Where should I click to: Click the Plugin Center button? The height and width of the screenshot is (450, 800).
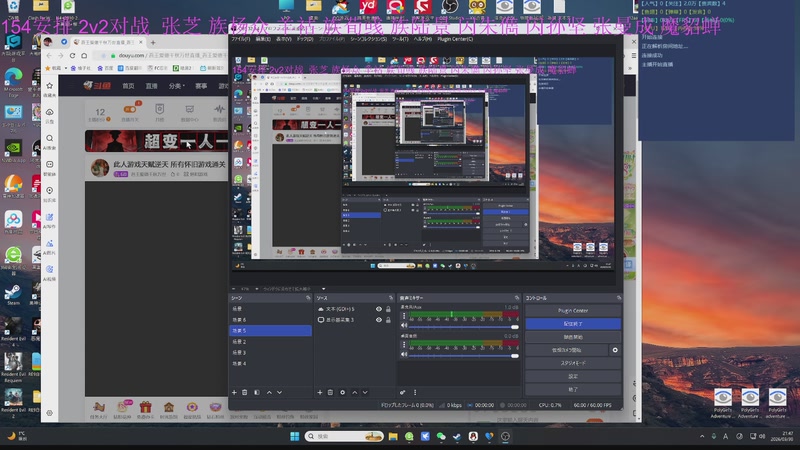click(573, 311)
